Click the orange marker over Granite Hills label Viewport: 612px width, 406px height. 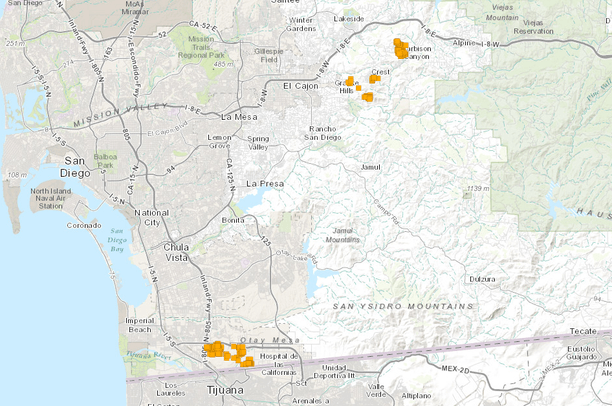(350, 81)
